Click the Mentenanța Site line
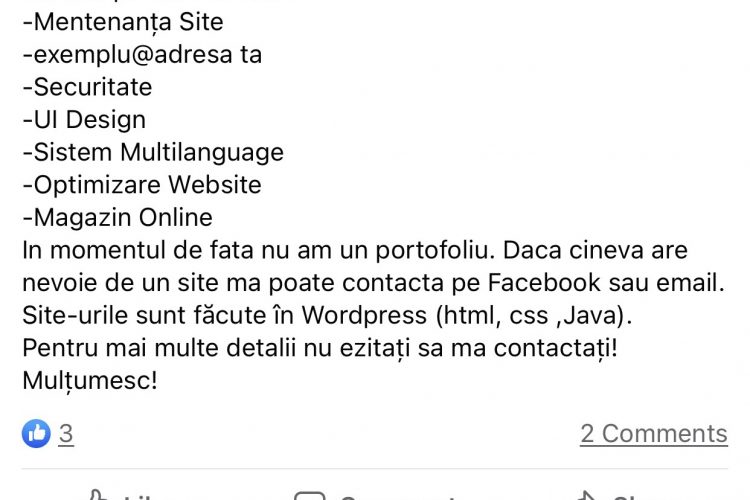 click(x=123, y=22)
